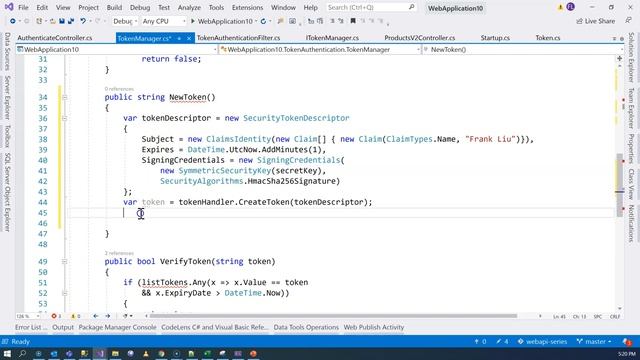Open the WebApplication10 project navigation dropdown
The width and height of the screenshot is (640, 360).
[x=117, y=49]
